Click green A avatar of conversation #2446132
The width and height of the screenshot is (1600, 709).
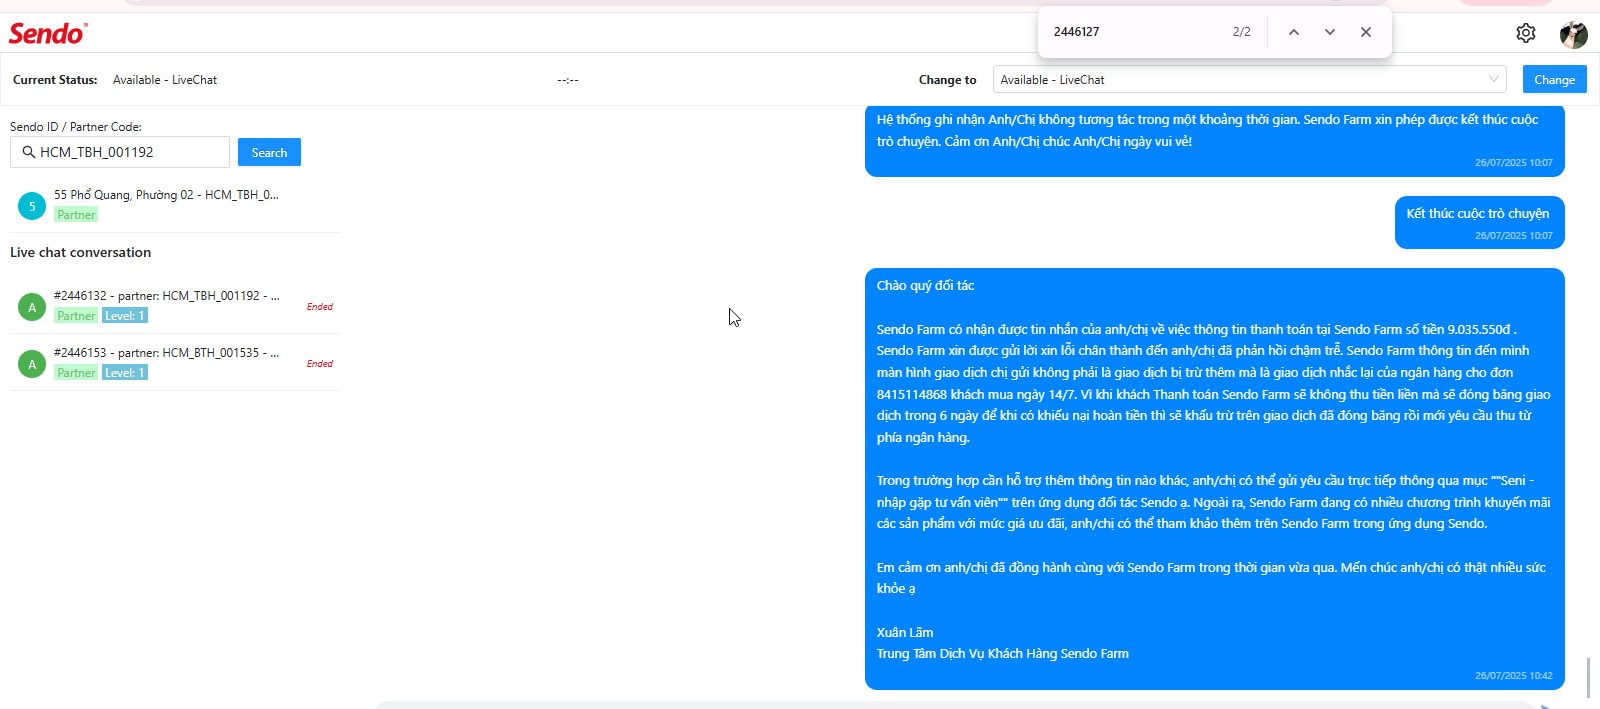tap(32, 307)
